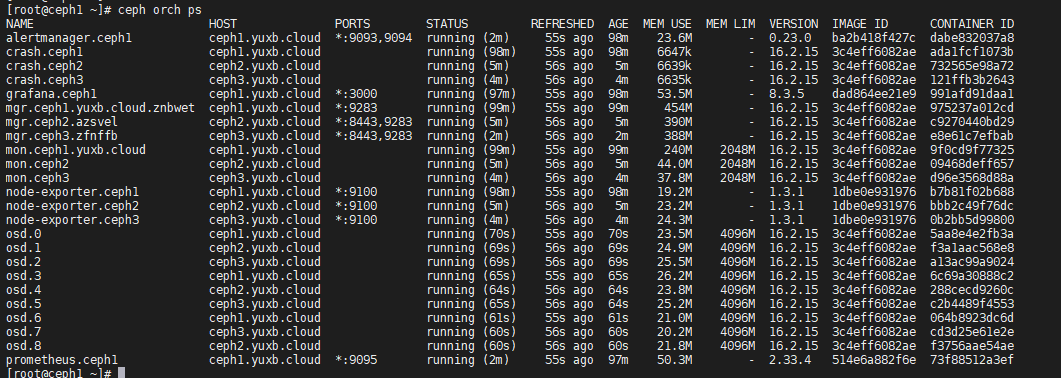The width and height of the screenshot is (1061, 378).
Task: Click image ID 514e6a882f6c
Action: pos(874,360)
